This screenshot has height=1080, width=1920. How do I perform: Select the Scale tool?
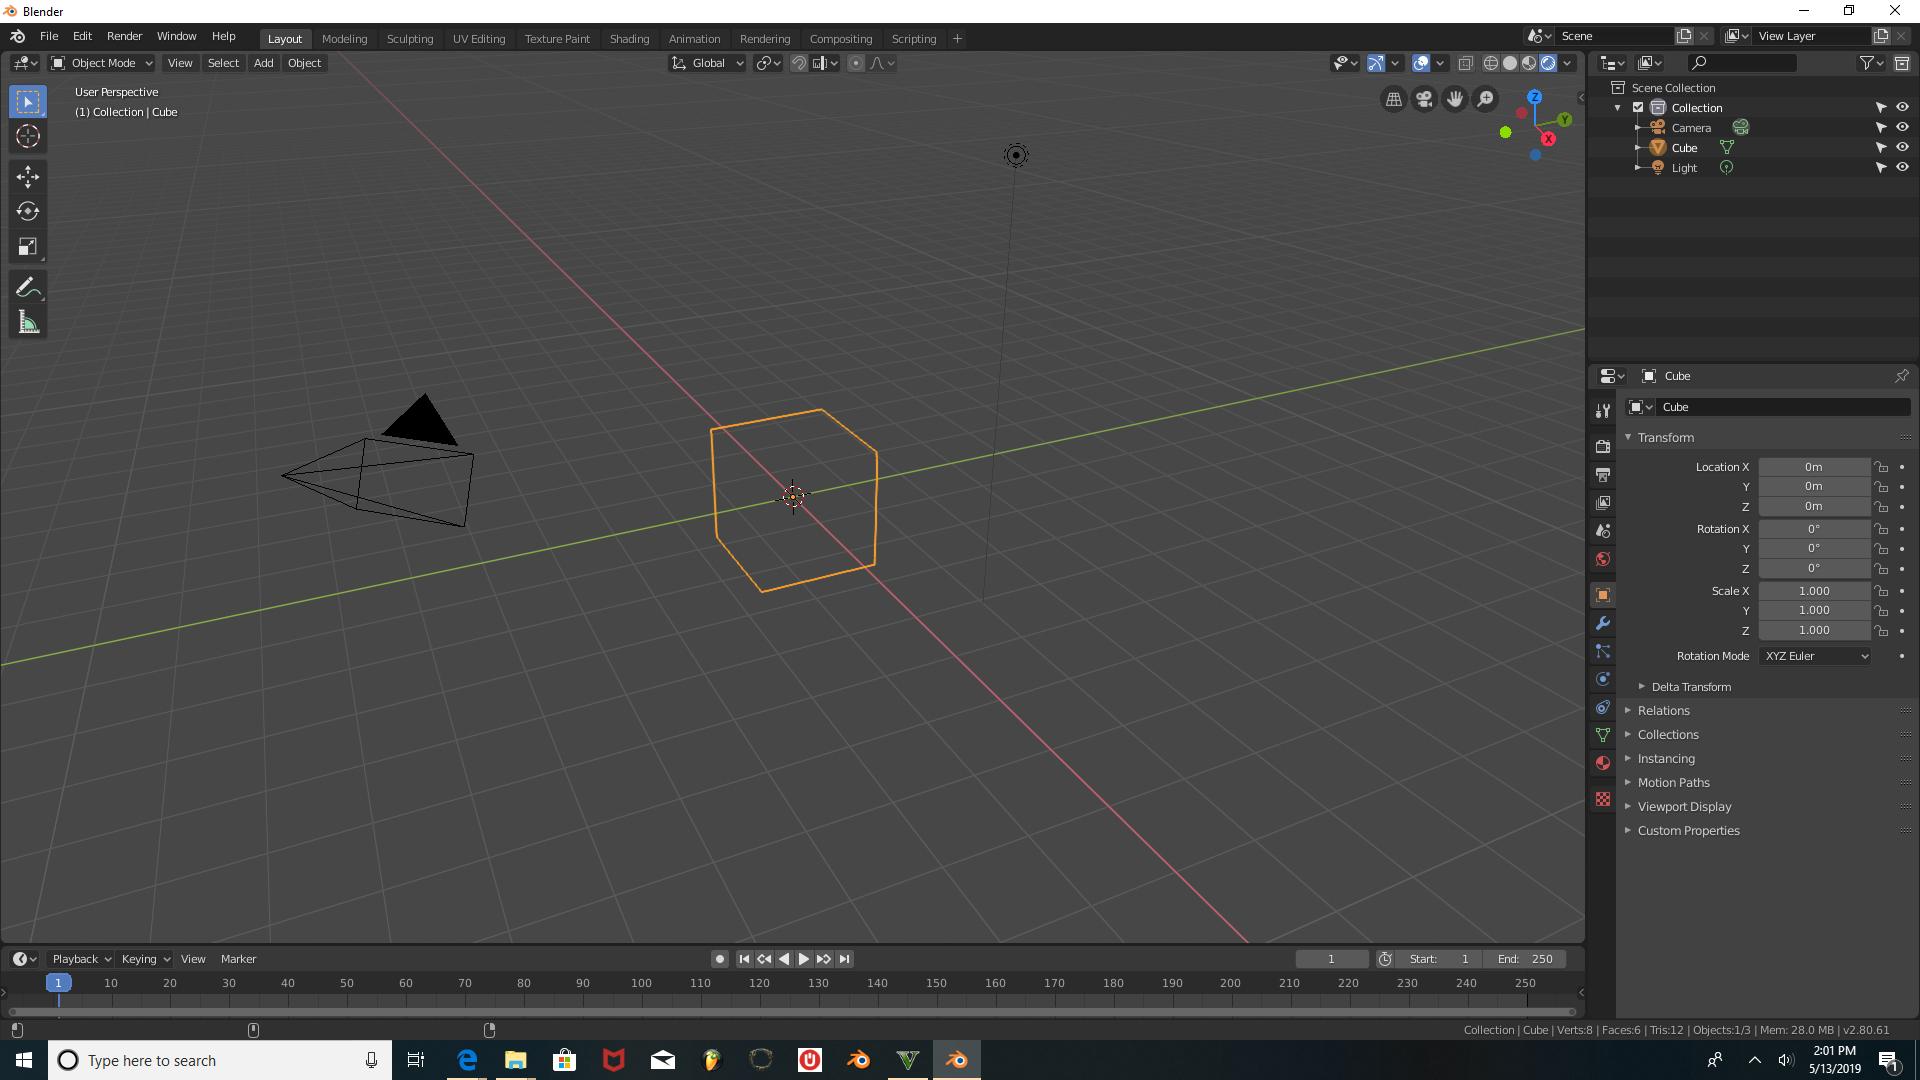[27, 246]
